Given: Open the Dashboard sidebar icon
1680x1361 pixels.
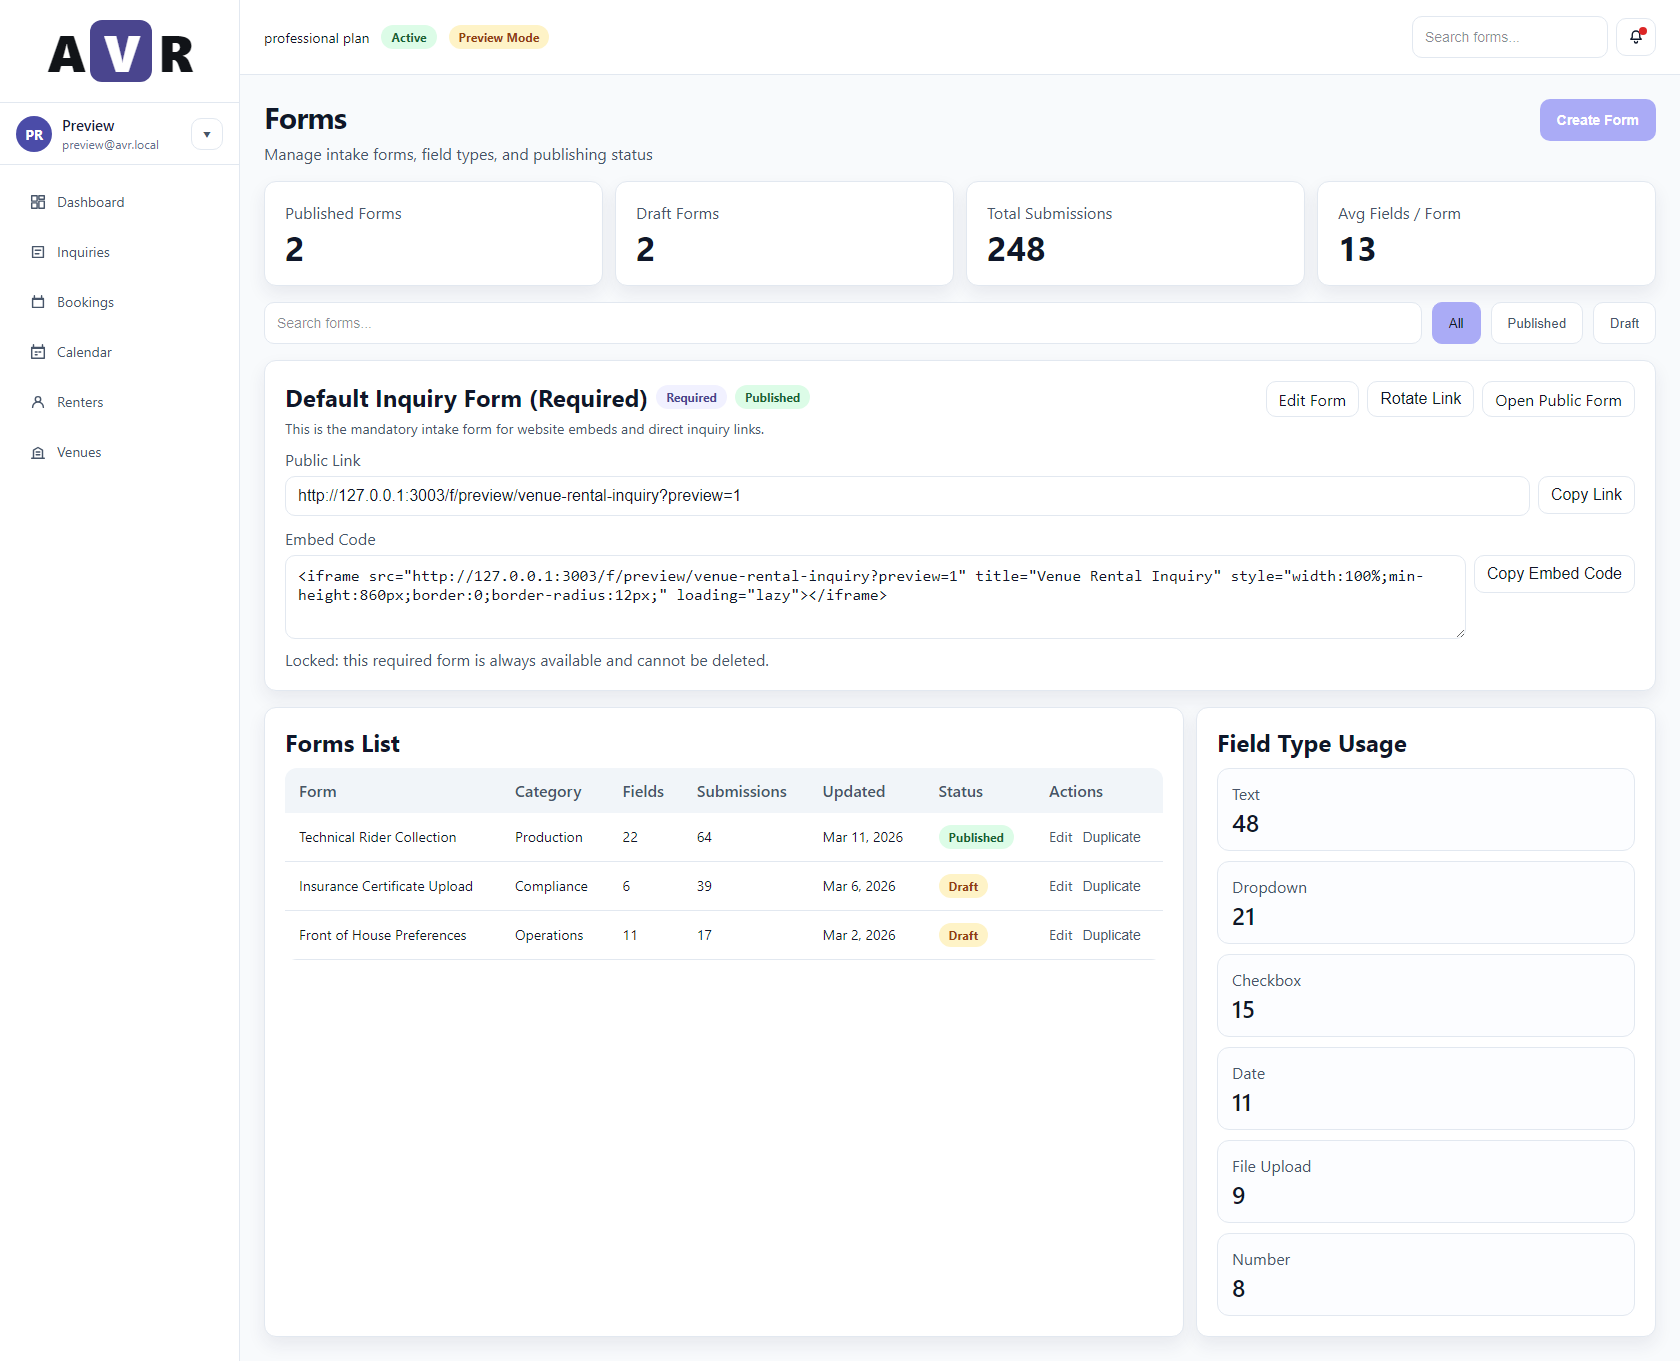Looking at the screenshot, I should [x=38, y=202].
